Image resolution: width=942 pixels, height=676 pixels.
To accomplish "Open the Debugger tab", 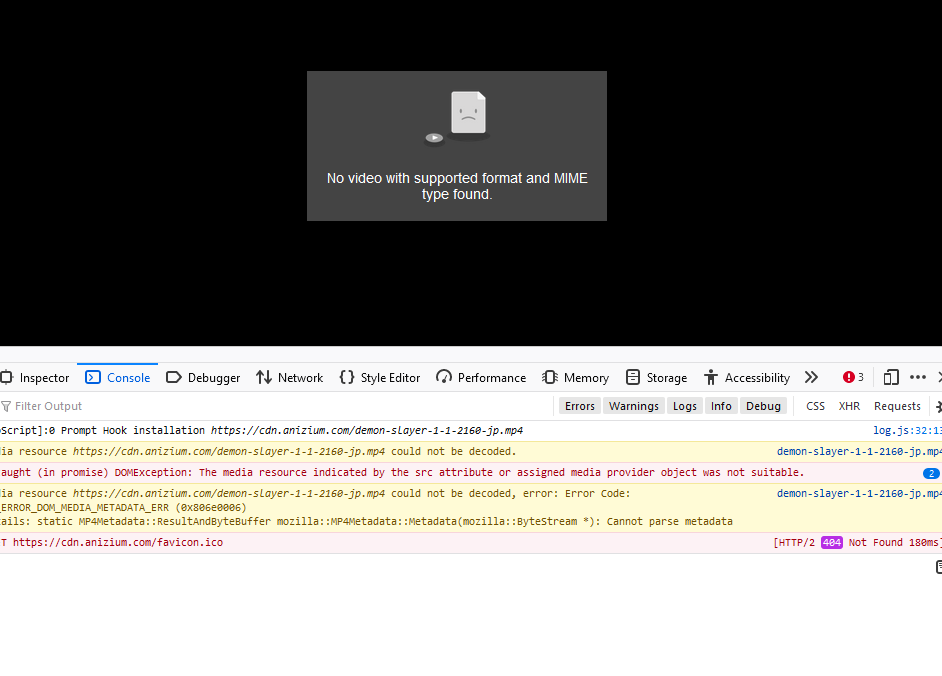I will tap(203, 377).
